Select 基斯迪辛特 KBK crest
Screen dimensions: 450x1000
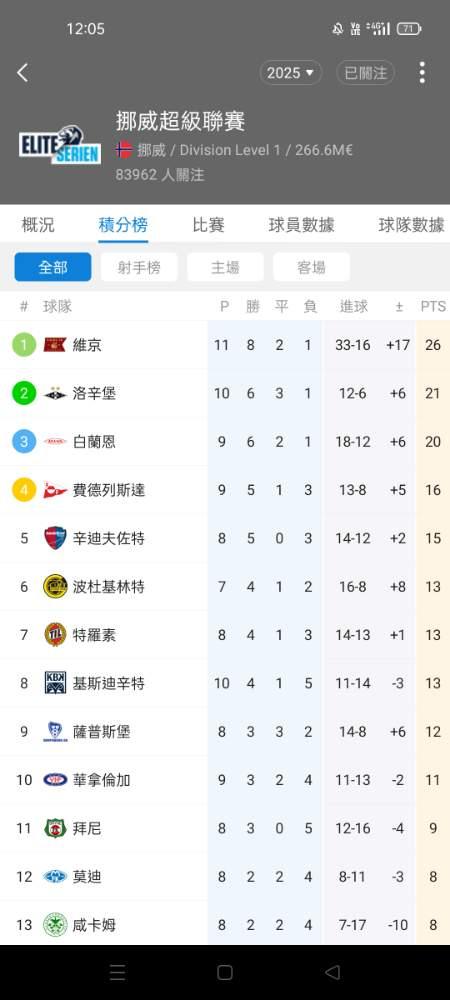click(55, 683)
